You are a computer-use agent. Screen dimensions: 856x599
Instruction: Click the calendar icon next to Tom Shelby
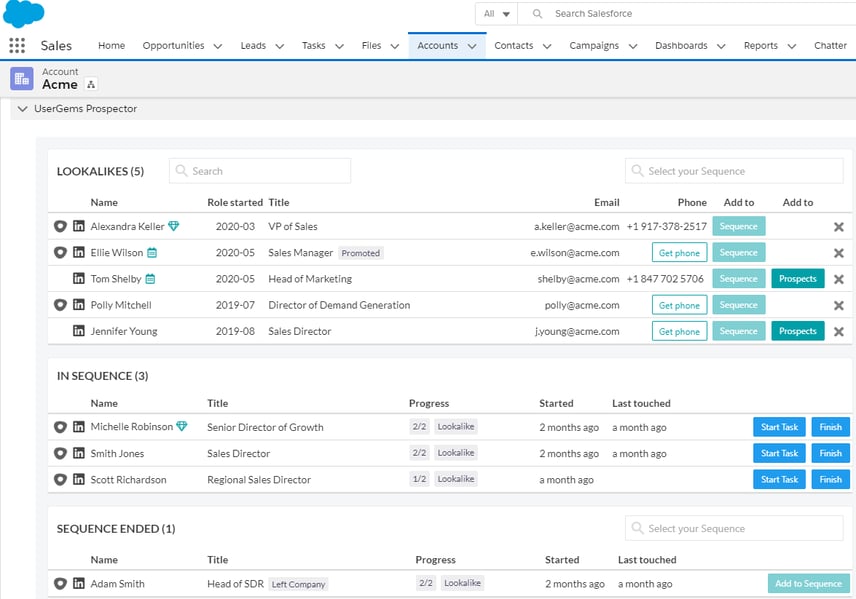[150, 278]
